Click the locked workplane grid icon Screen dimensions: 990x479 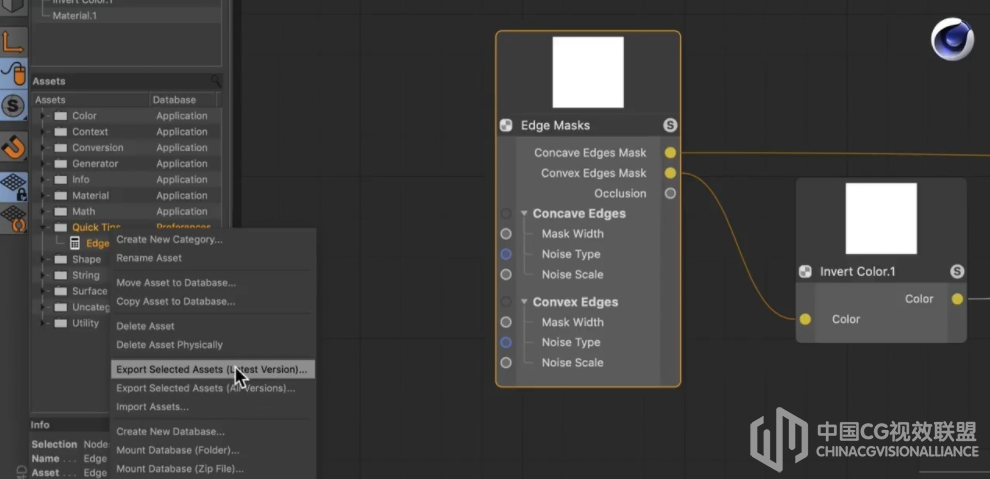[13, 187]
